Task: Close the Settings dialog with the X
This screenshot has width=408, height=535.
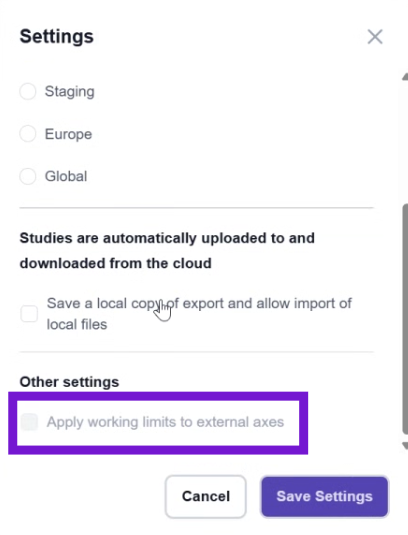Action: (375, 37)
